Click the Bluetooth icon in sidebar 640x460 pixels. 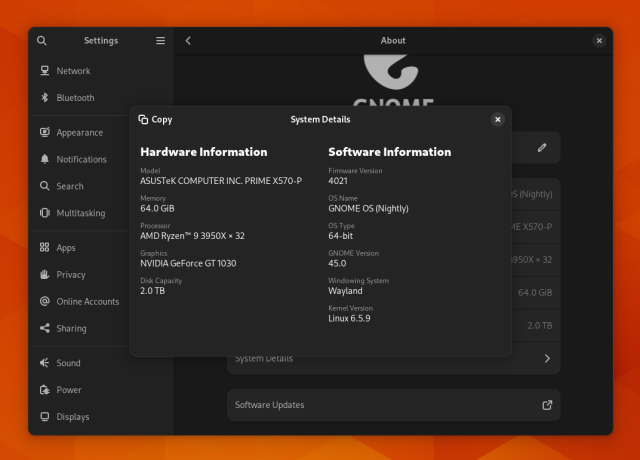coord(44,98)
